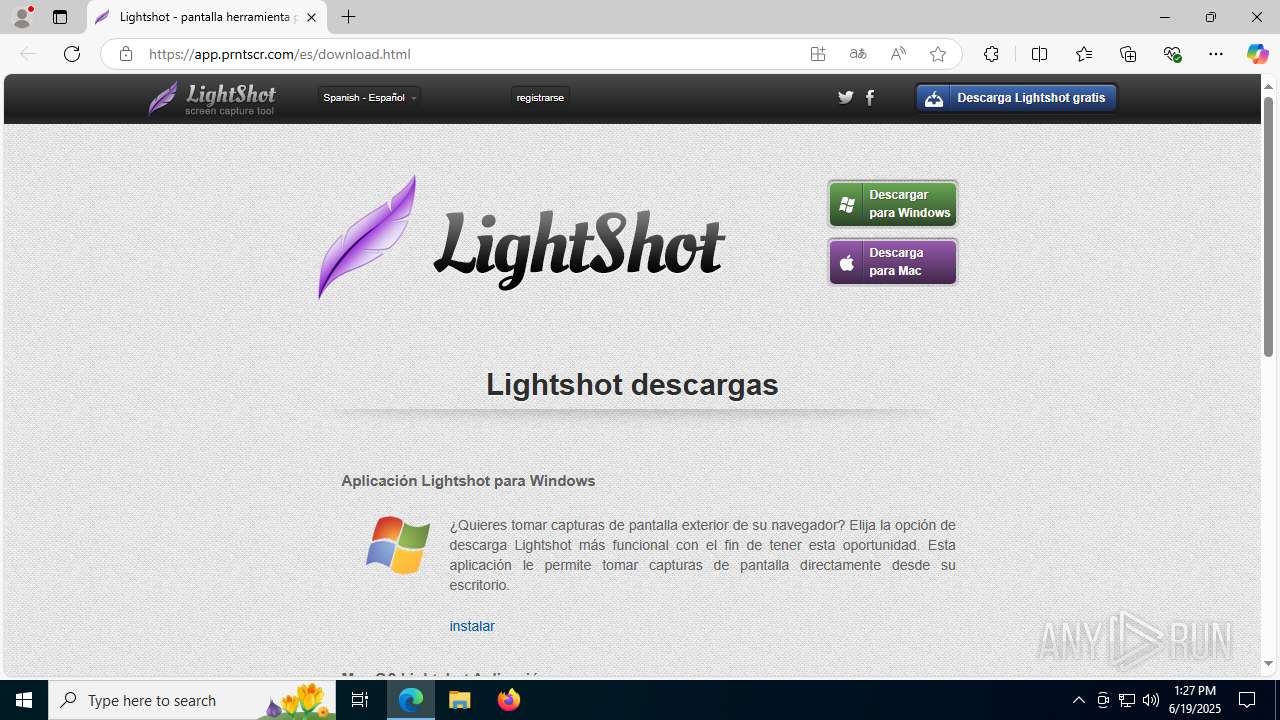The width and height of the screenshot is (1280, 720).
Task: Open the Edge profile icon
Action: [x=22, y=17]
